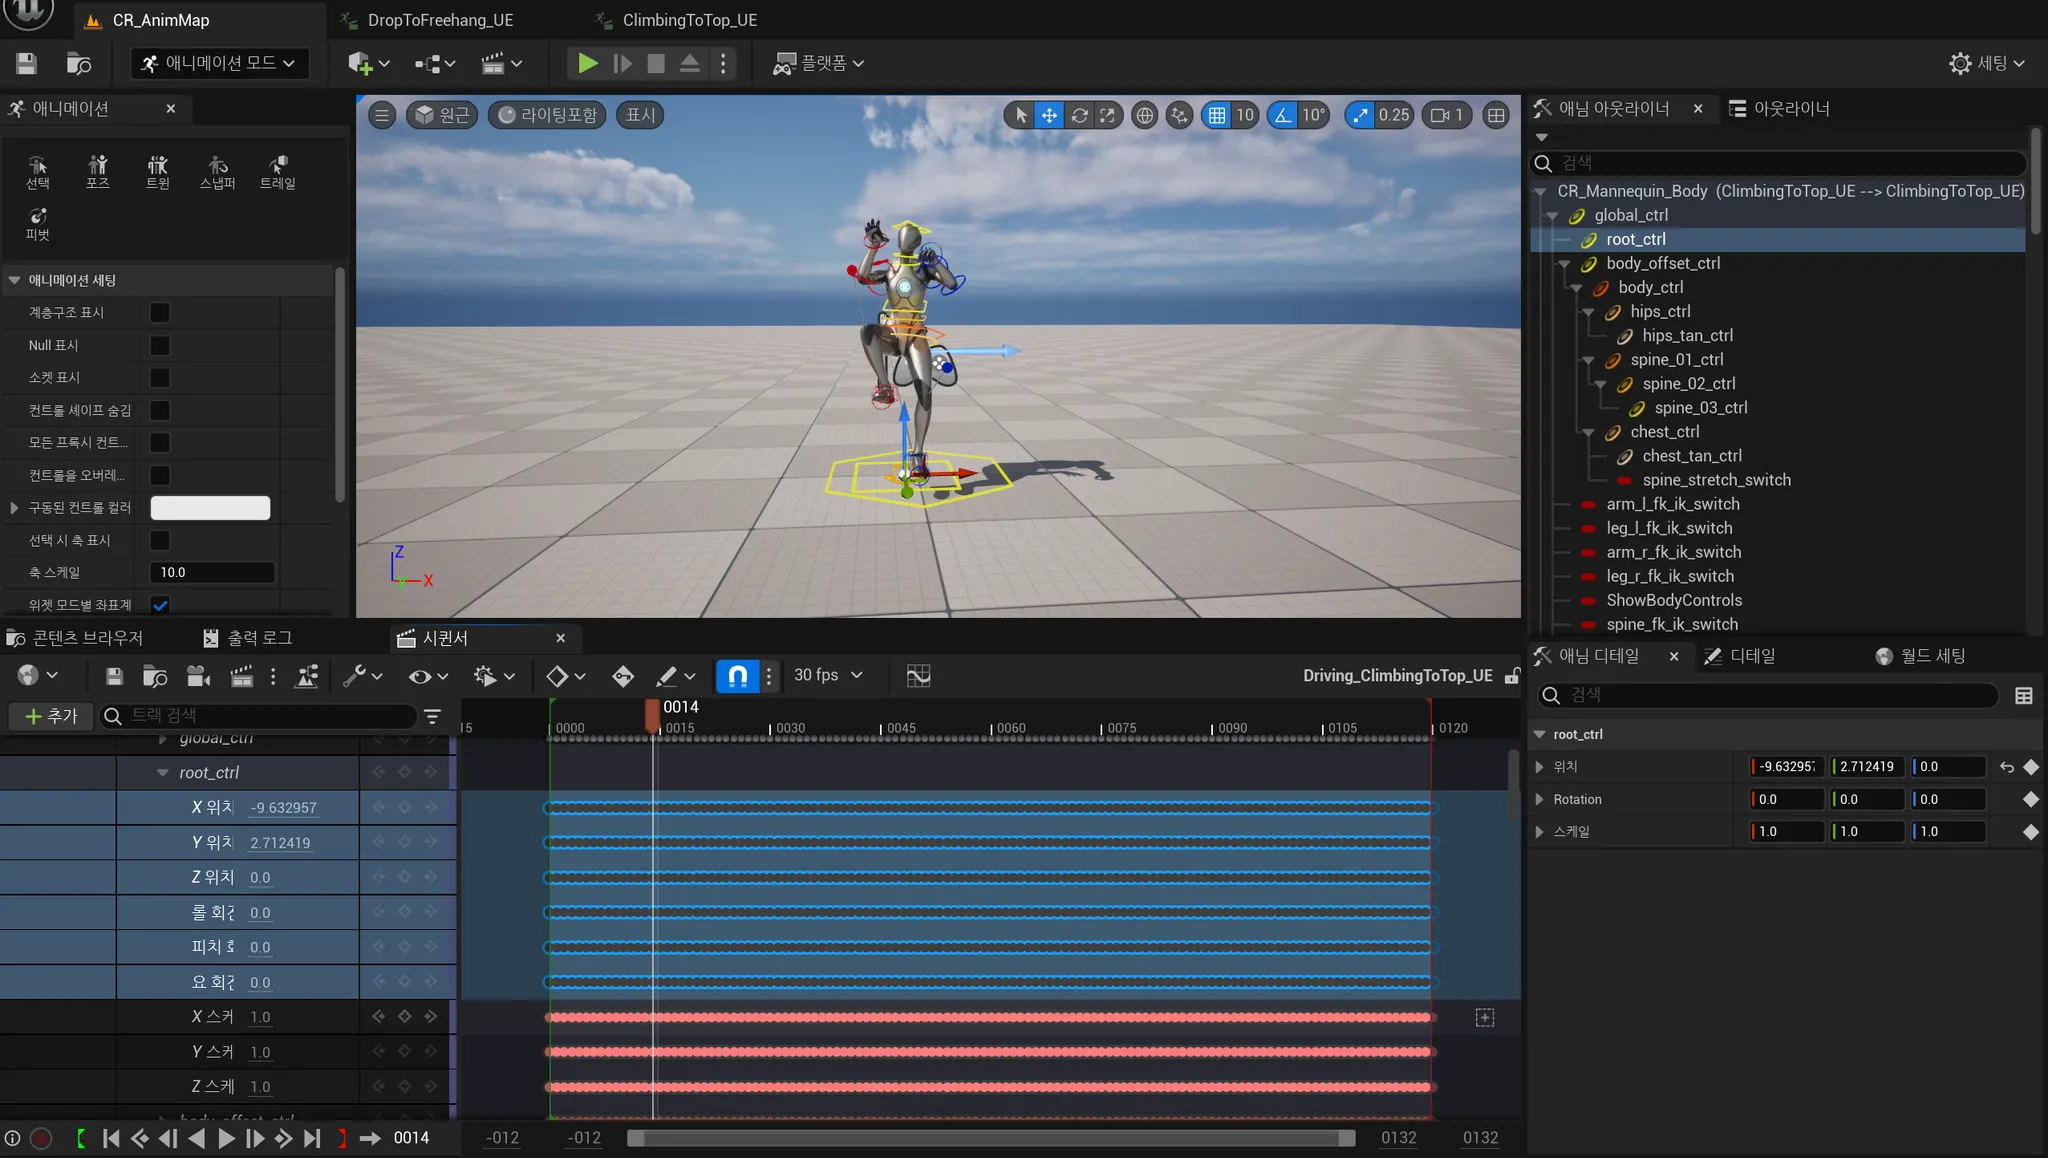Collapse the spine_01_ctrl tree node
This screenshot has height=1158, width=2048.
(1588, 360)
